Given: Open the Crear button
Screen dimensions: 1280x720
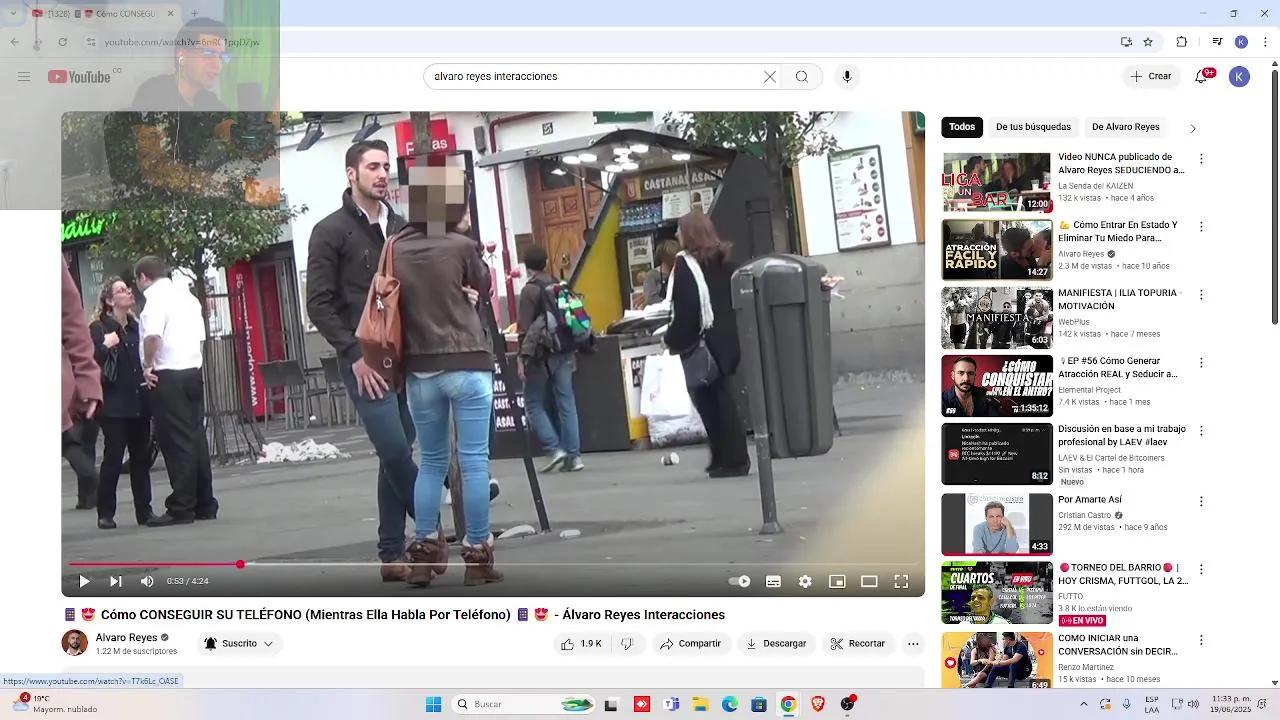Looking at the screenshot, I should (1151, 76).
